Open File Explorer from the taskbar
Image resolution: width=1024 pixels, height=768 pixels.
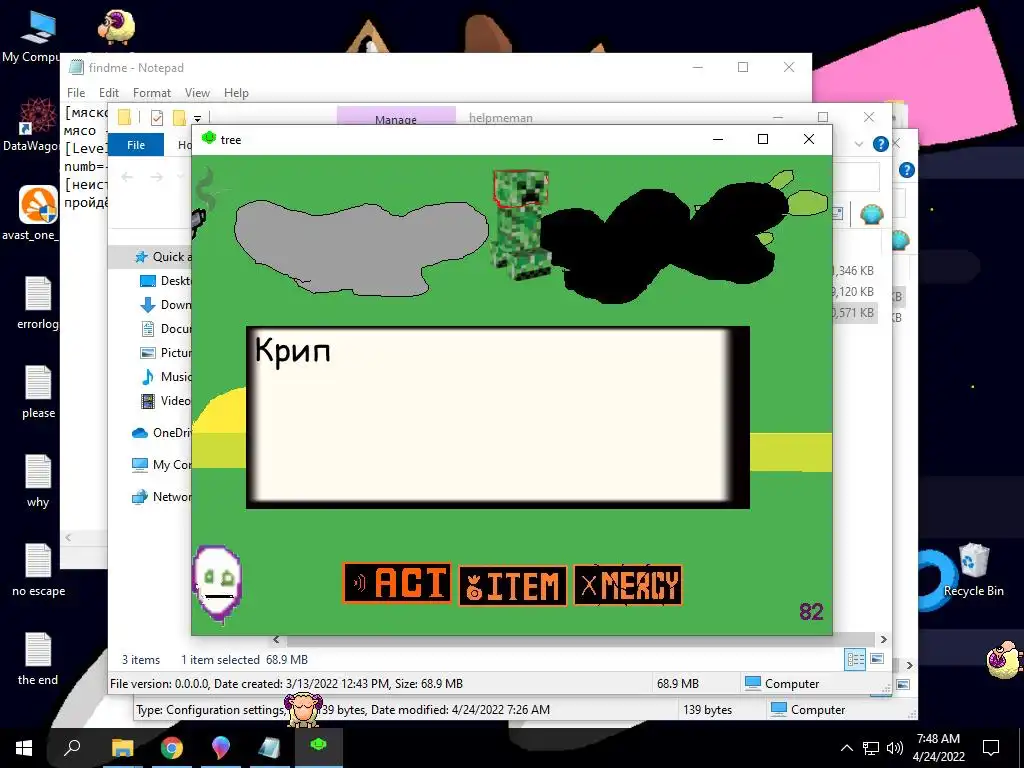[x=122, y=748]
